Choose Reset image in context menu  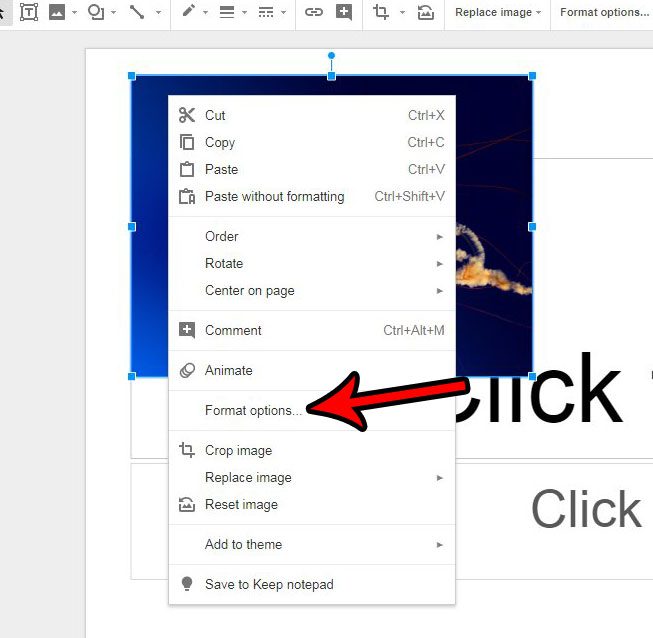coord(312,505)
